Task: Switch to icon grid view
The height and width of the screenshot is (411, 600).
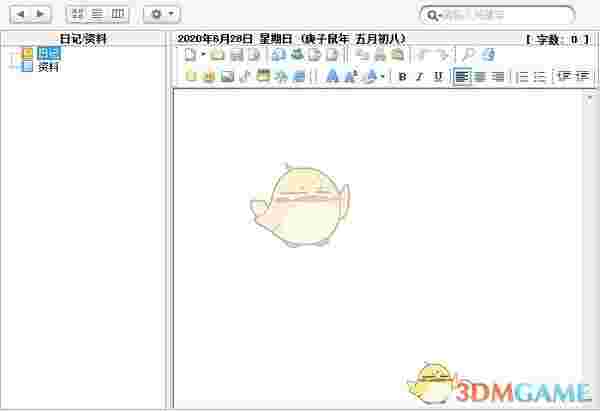Action: tap(78, 15)
